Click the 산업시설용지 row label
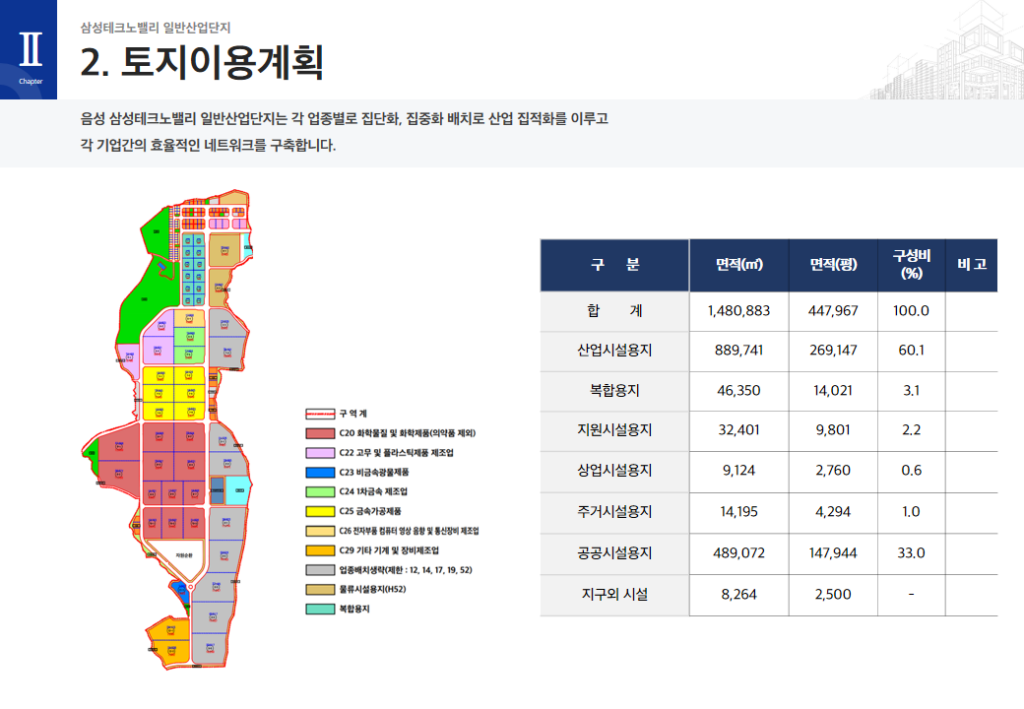 pos(614,351)
